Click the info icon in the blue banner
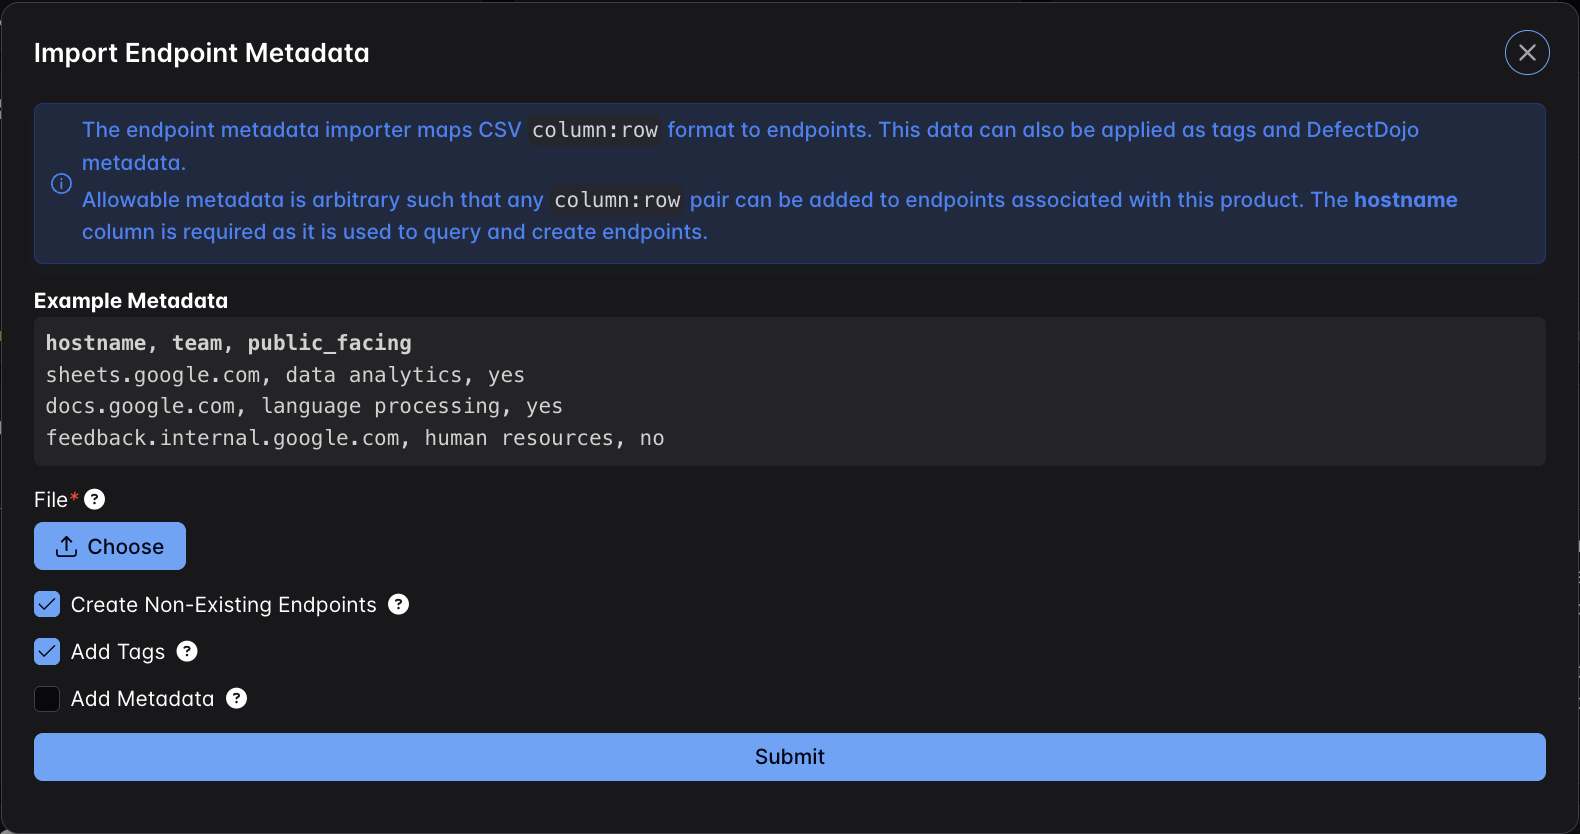Image resolution: width=1580 pixels, height=834 pixels. click(61, 183)
